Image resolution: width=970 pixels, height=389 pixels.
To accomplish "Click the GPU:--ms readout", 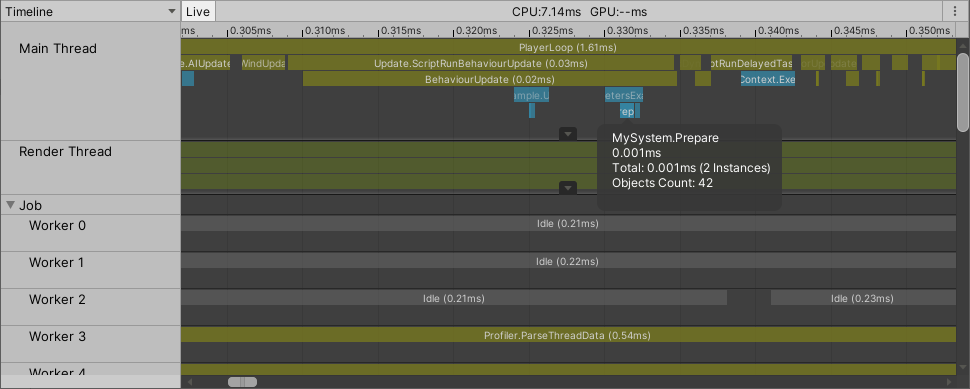I will click(619, 12).
